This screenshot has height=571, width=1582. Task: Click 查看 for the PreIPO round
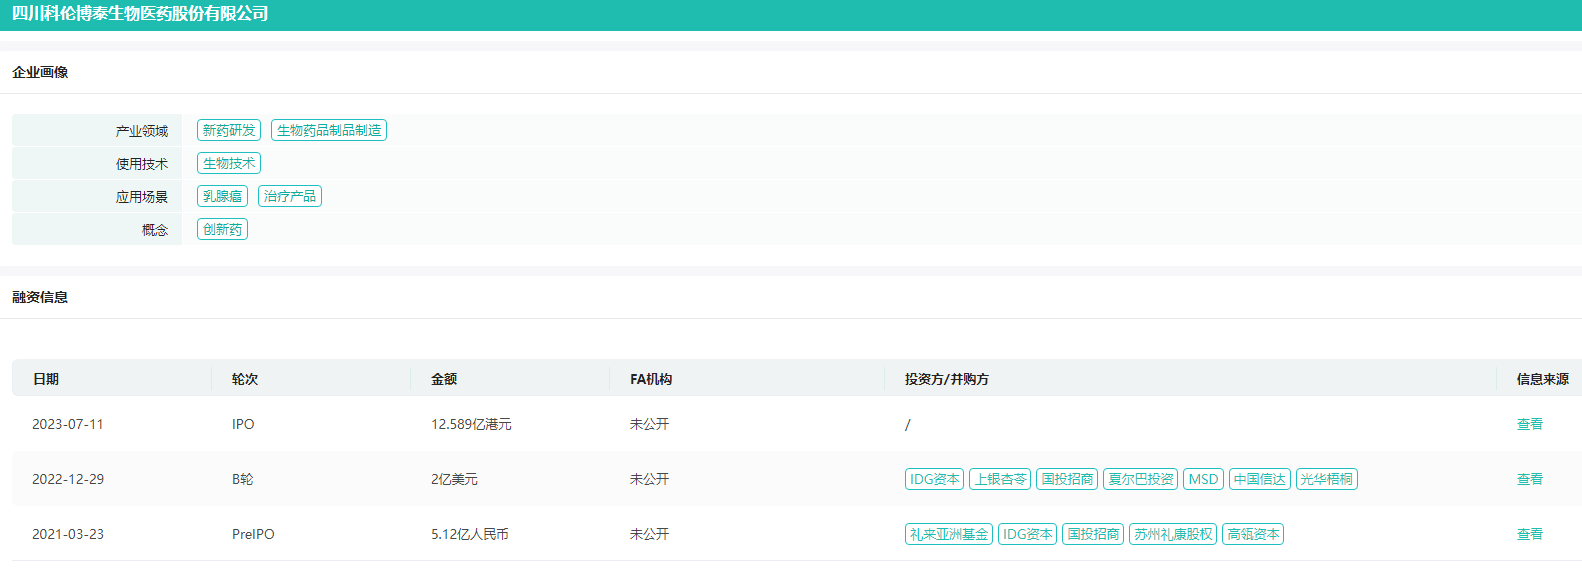[x=1529, y=534]
